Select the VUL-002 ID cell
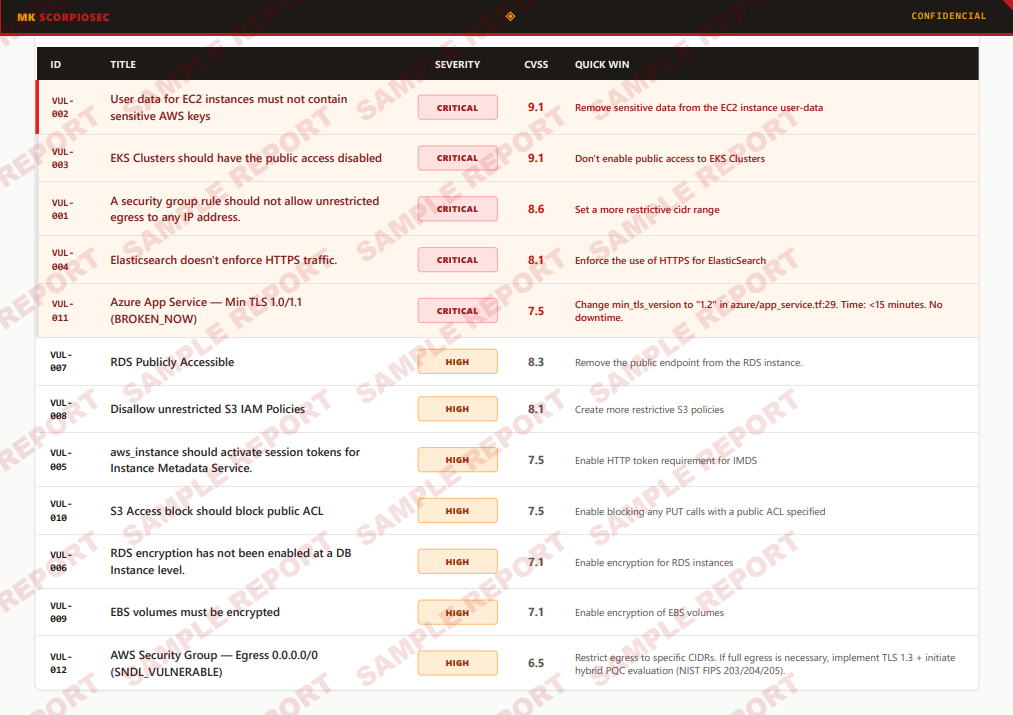The image size is (1013, 715). (x=63, y=107)
